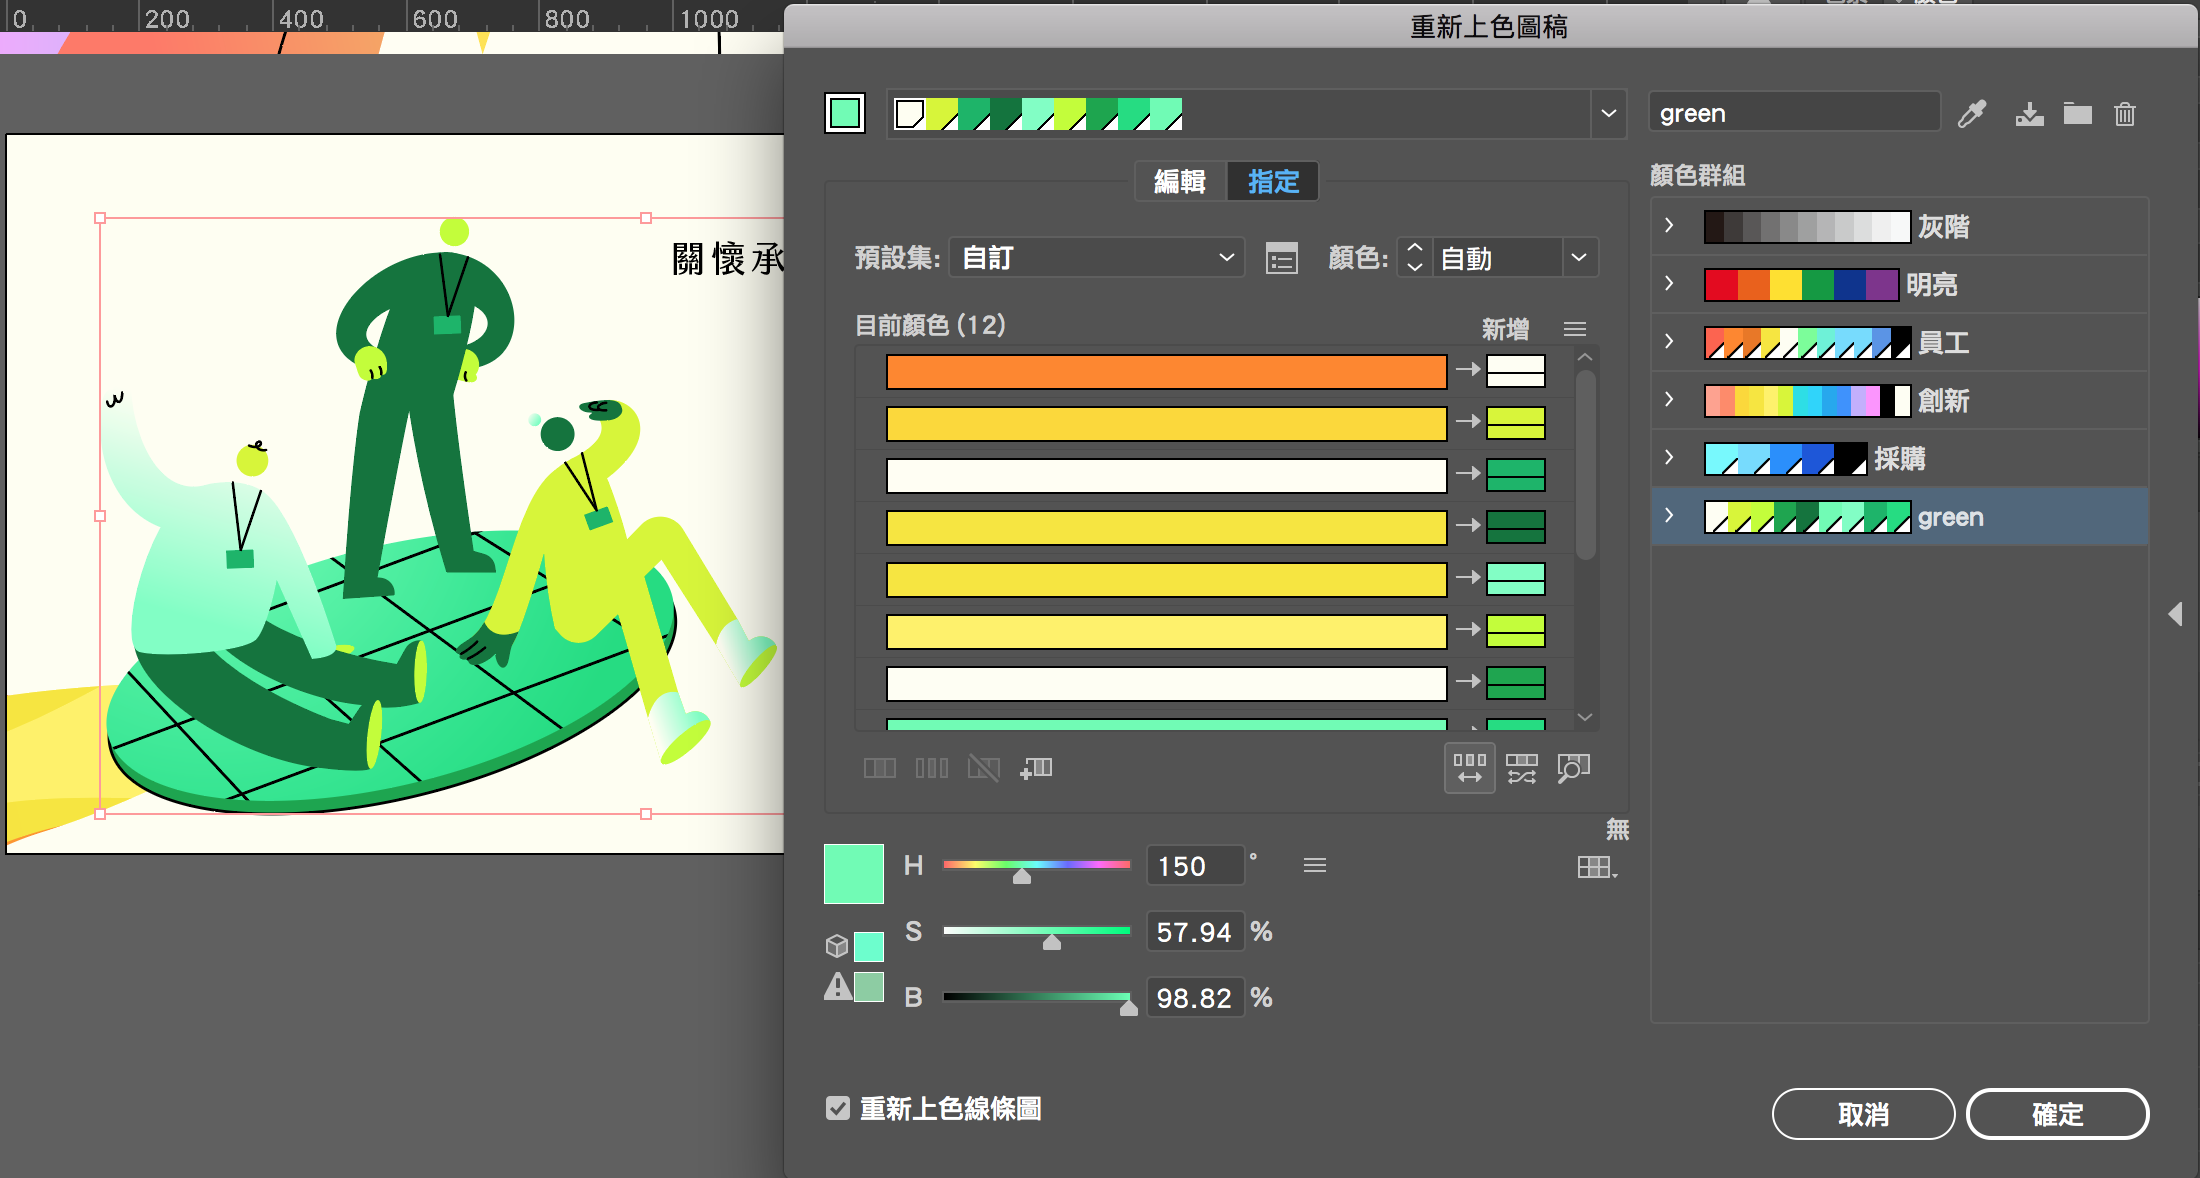The height and width of the screenshot is (1178, 2200).
Task: Click the current colors list scrollbar
Action: coord(1585,465)
